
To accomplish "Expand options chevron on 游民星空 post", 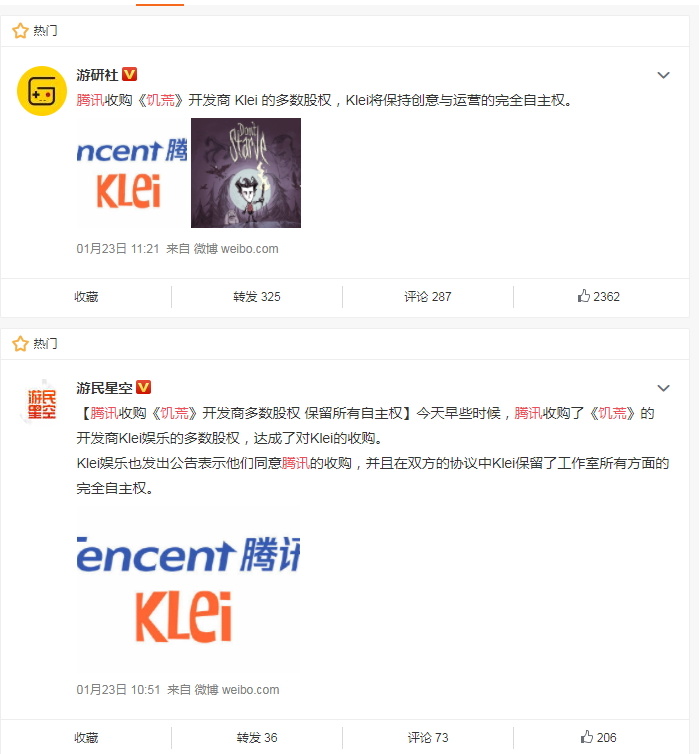I will click(x=663, y=388).
